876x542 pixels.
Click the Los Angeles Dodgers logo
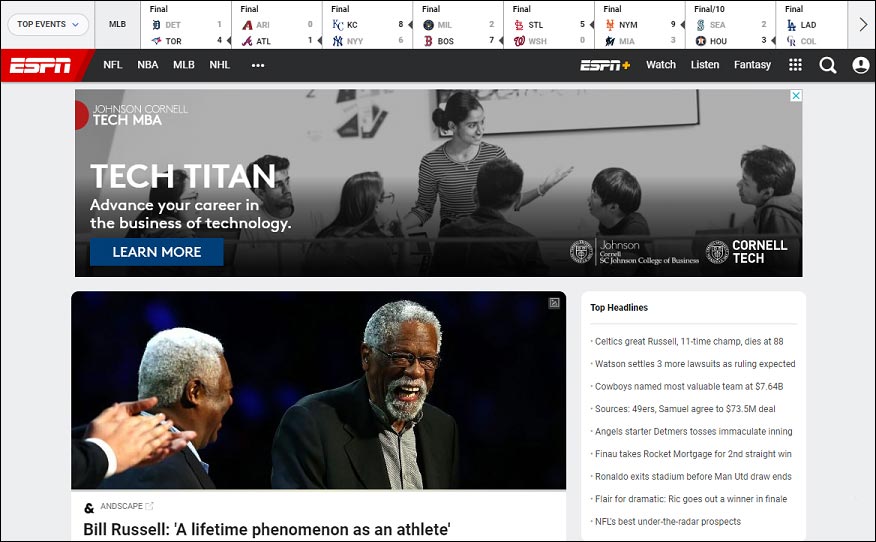(791, 25)
